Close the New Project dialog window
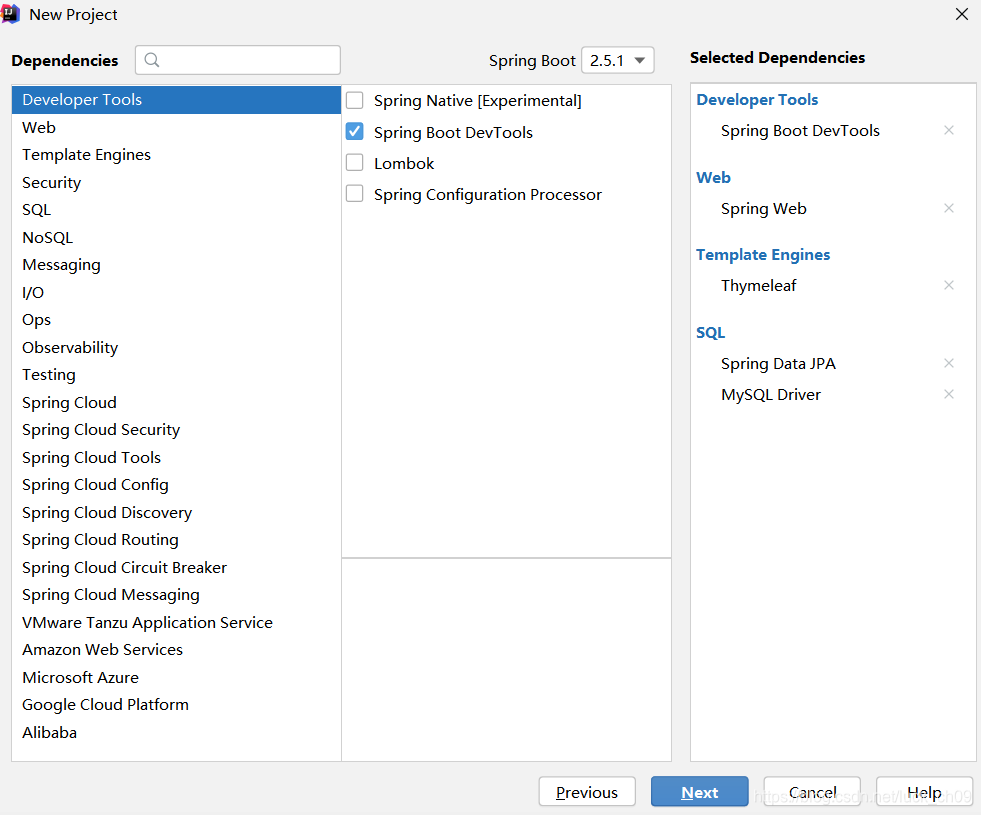 click(x=962, y=14)
